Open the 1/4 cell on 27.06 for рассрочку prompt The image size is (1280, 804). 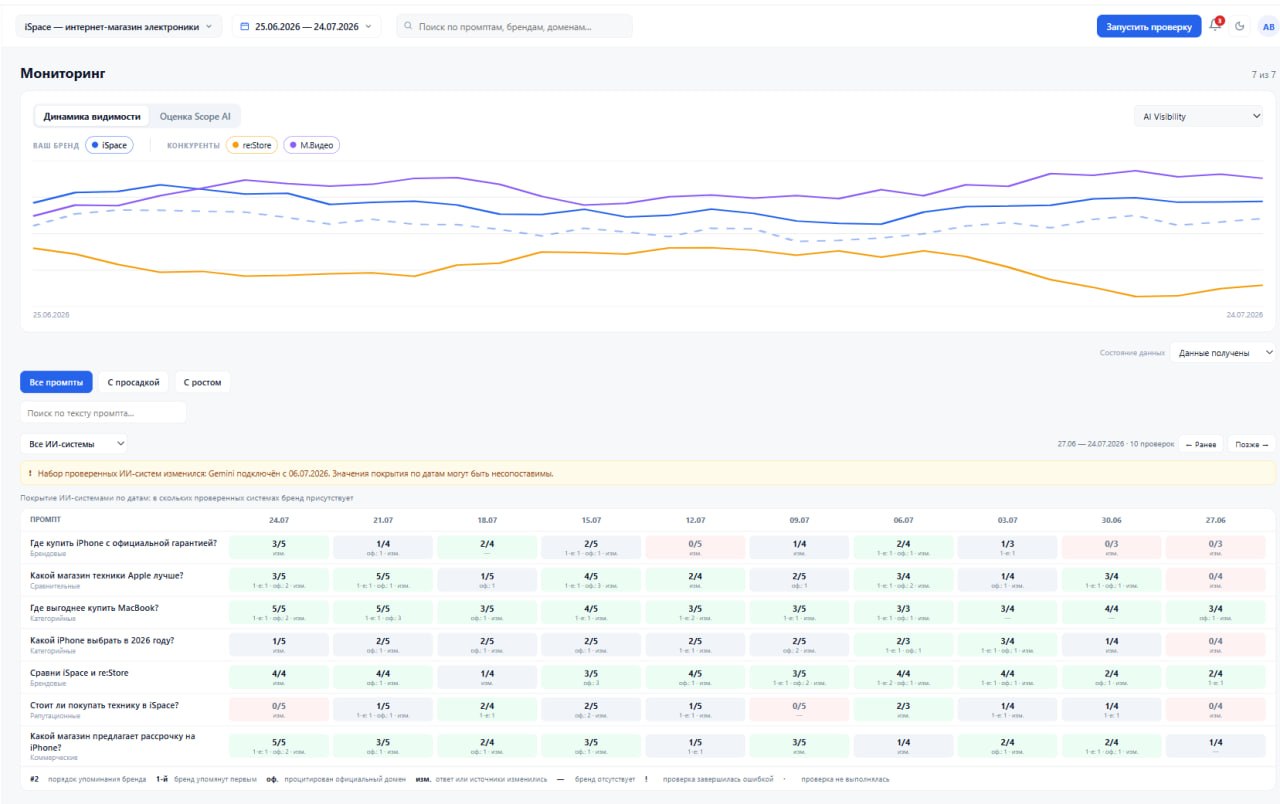coord(1215,747)
